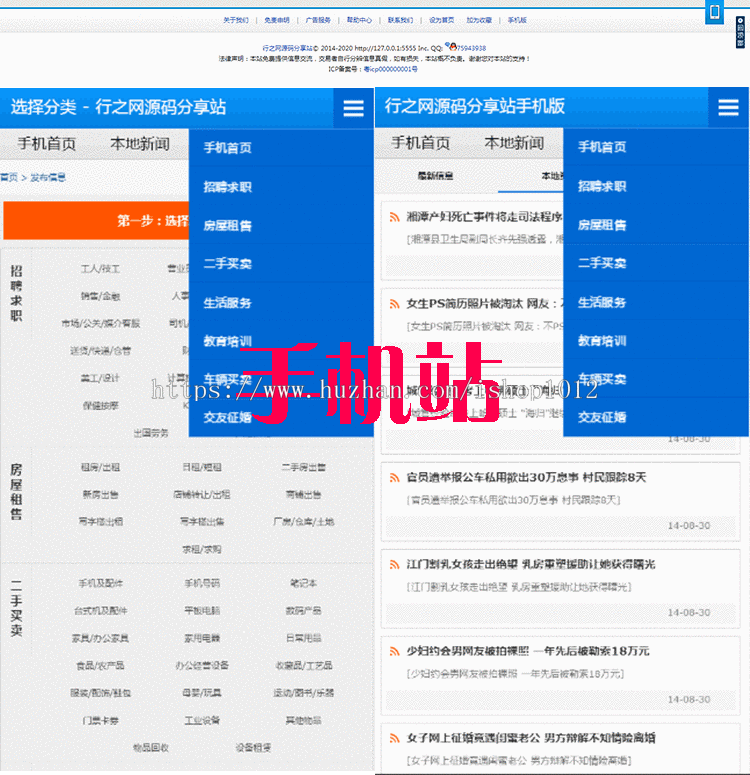Image resolution: width=750 pixels, height=775 pixels.
Task: Choose the 门票卡券 category
Action: point(100,720)
